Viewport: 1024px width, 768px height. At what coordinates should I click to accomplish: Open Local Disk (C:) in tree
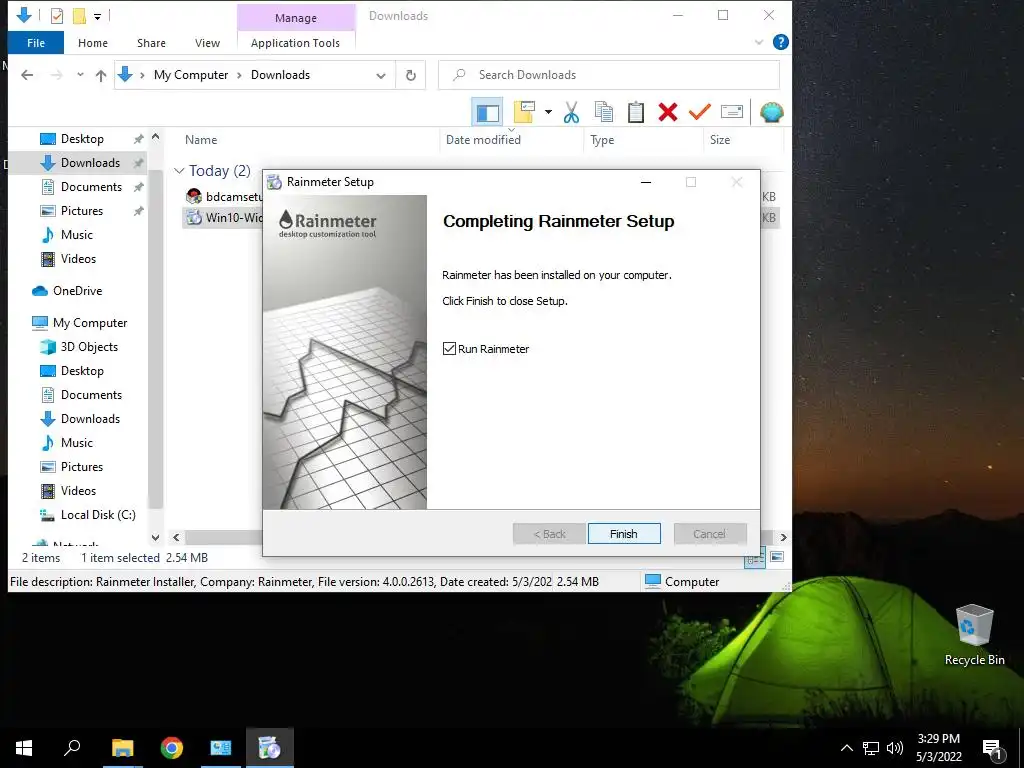(x=98, y=515)
